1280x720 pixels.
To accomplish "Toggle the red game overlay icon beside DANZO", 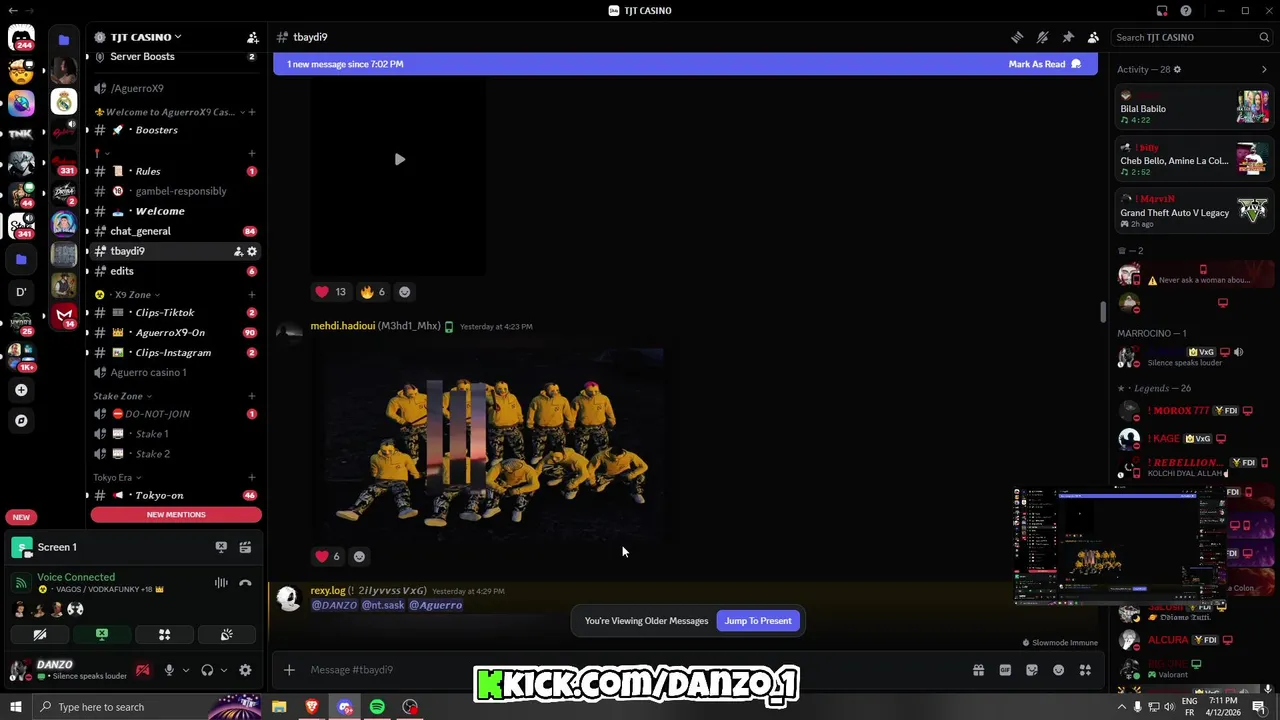I will (143, 670).
